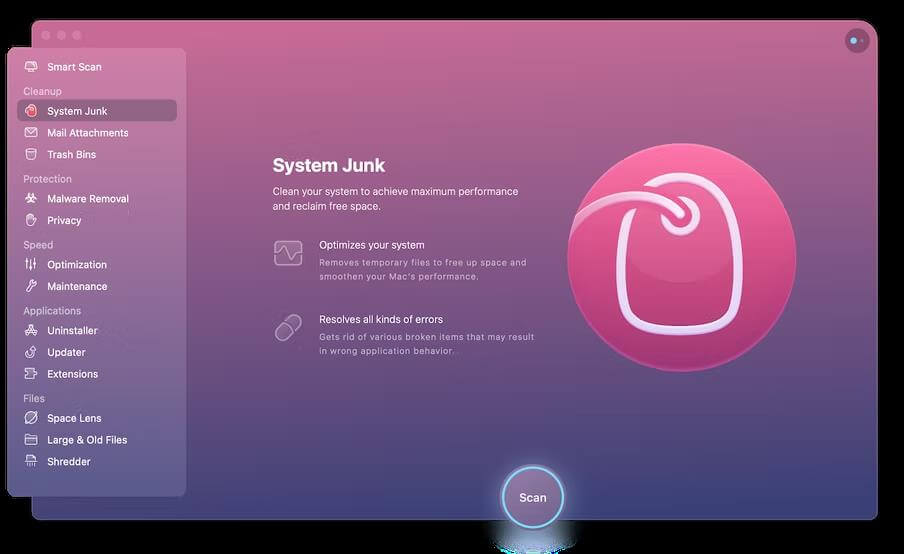904x554 pixels.
Task: Click the Uninstaller icon in sidebar
Action: 30,331
